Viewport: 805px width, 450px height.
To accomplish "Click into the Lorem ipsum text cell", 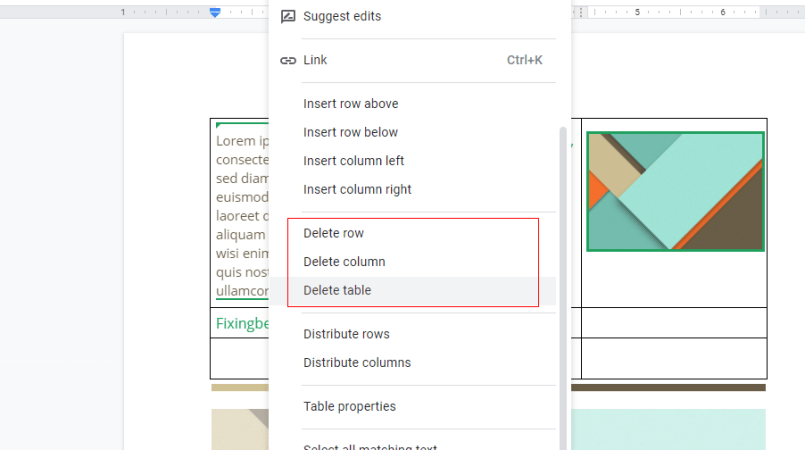I will (242, 200).
